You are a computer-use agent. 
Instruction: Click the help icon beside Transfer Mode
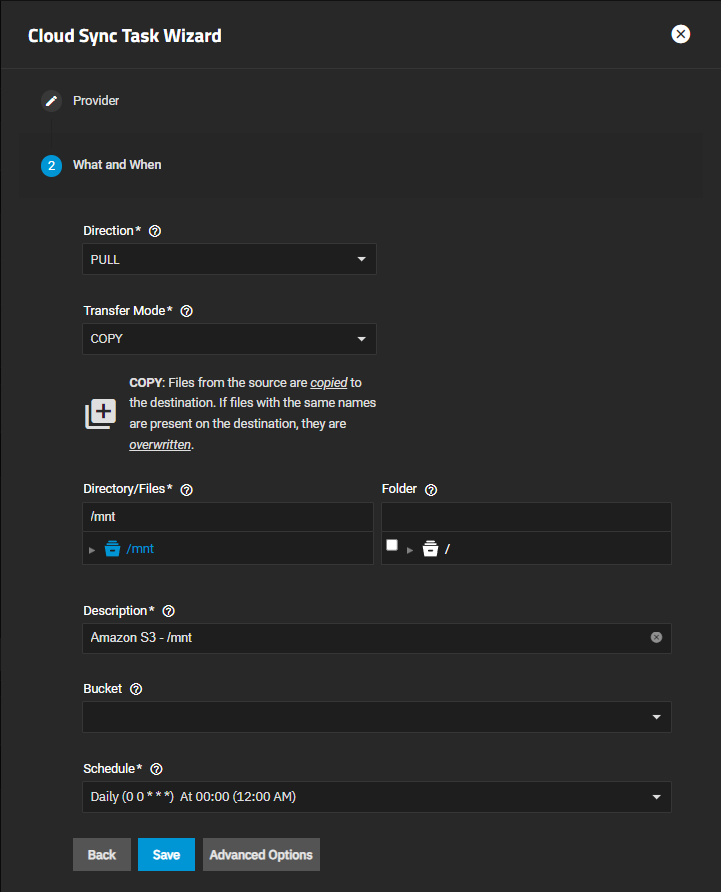coord(186,311)
